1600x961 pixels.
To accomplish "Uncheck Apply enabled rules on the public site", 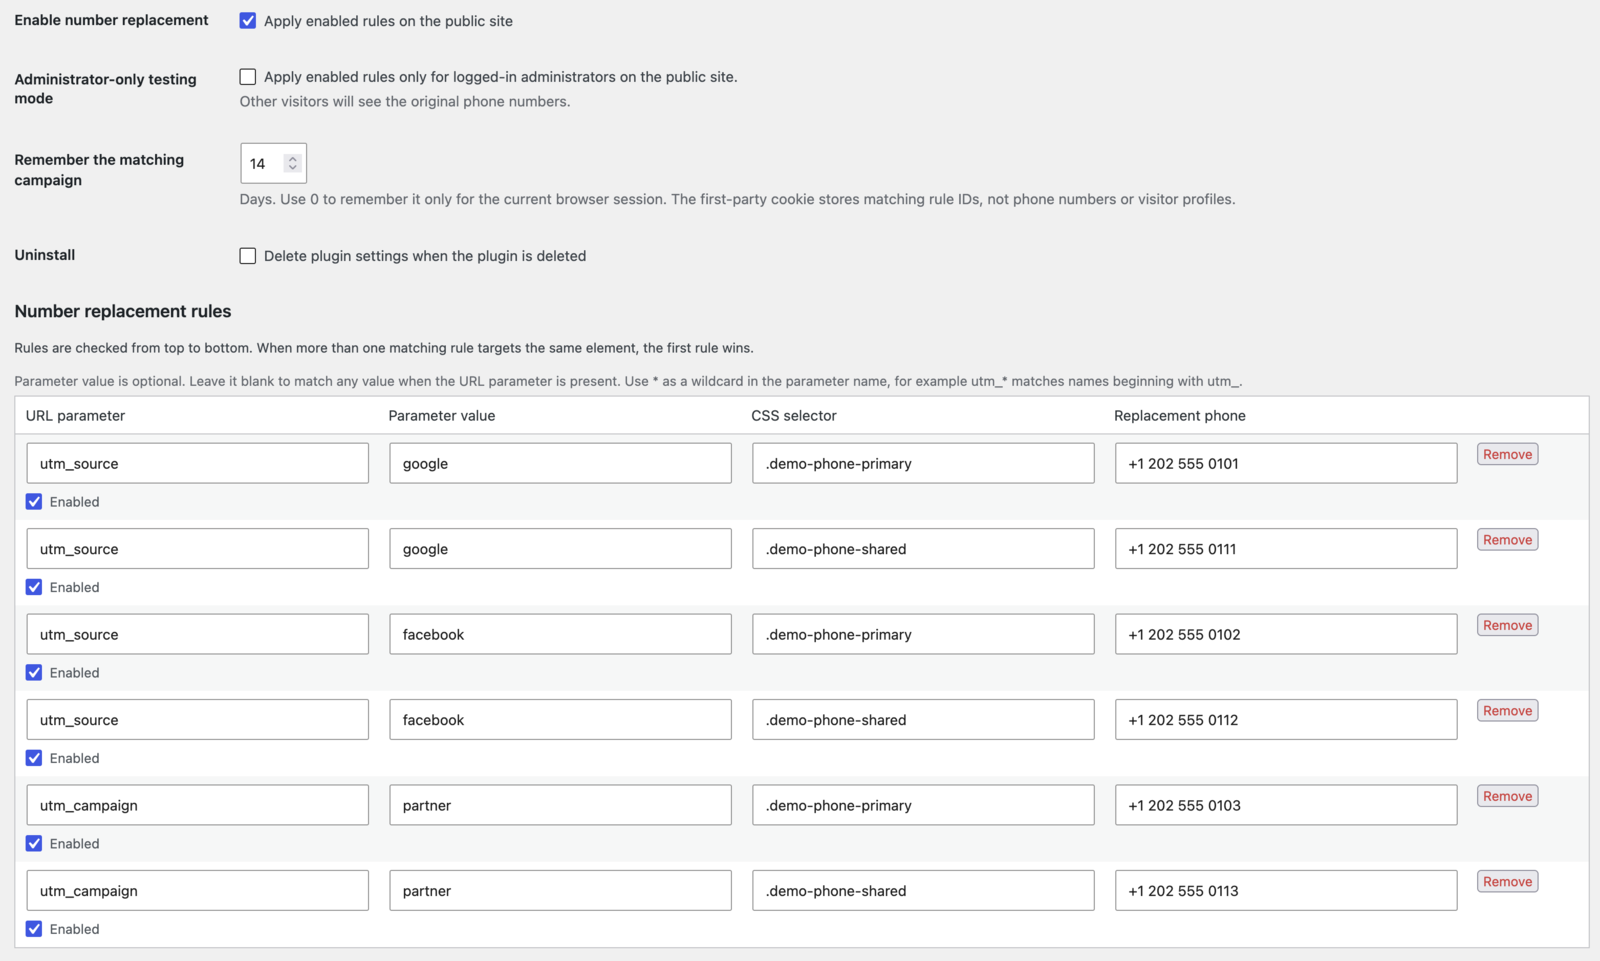I will pos(248,21).
